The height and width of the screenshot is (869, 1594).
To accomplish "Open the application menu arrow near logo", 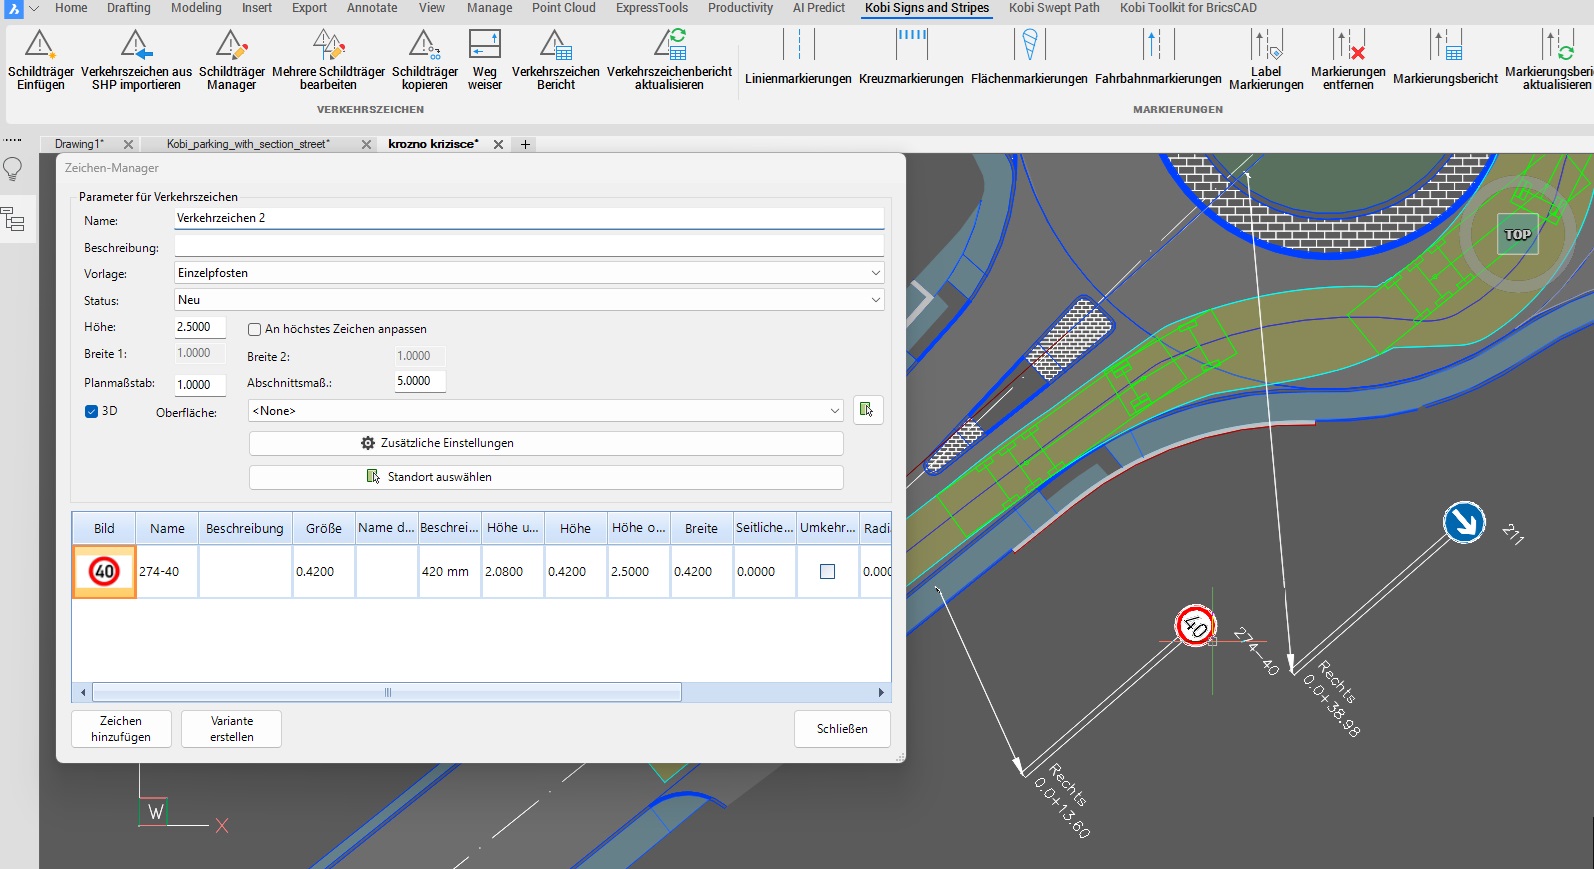I will point(34,8).
